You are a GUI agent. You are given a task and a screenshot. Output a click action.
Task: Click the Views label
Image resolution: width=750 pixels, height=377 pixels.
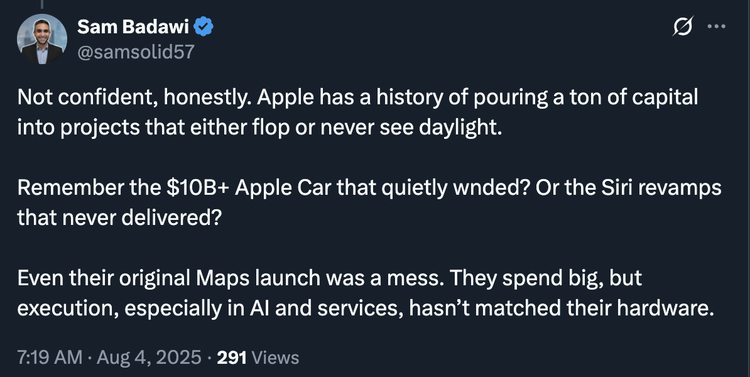pyautogui.click(x=275, y=357)
